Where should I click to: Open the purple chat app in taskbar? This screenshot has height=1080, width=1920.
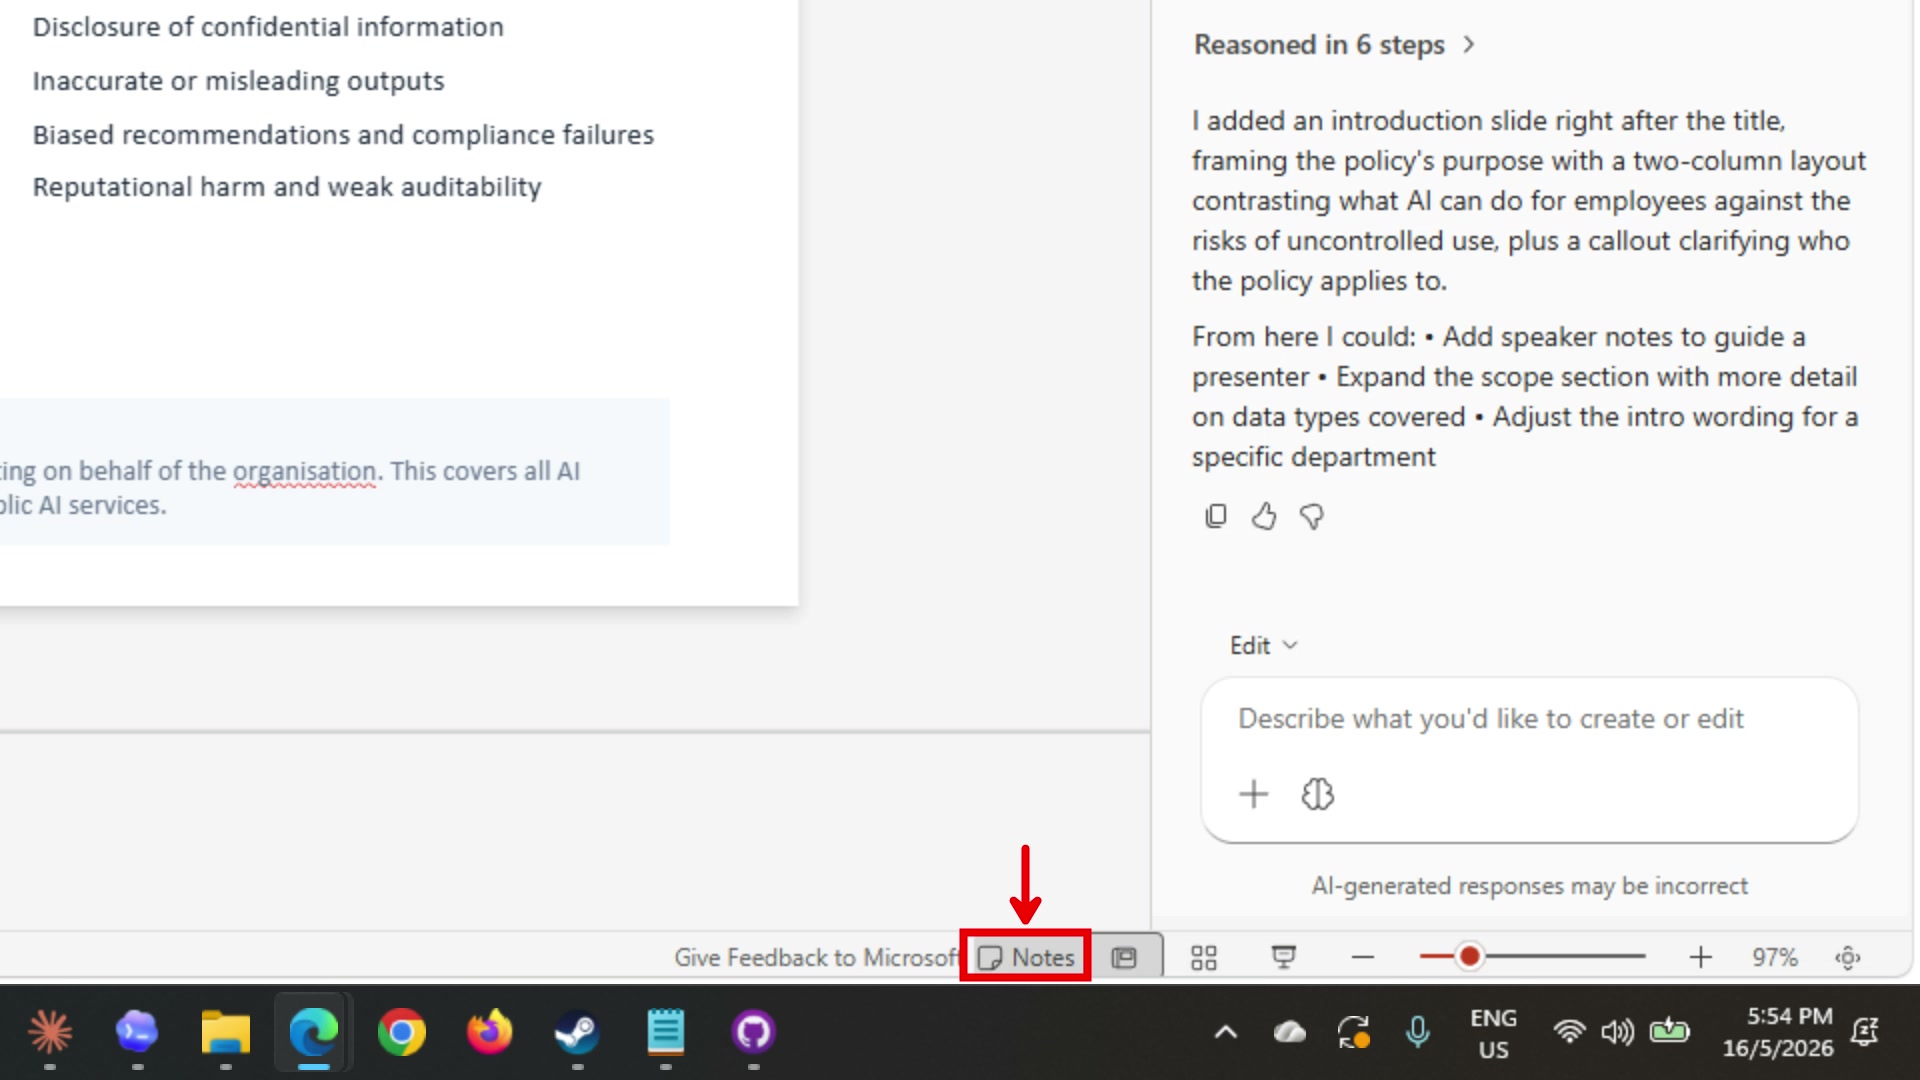(137, 1032)
